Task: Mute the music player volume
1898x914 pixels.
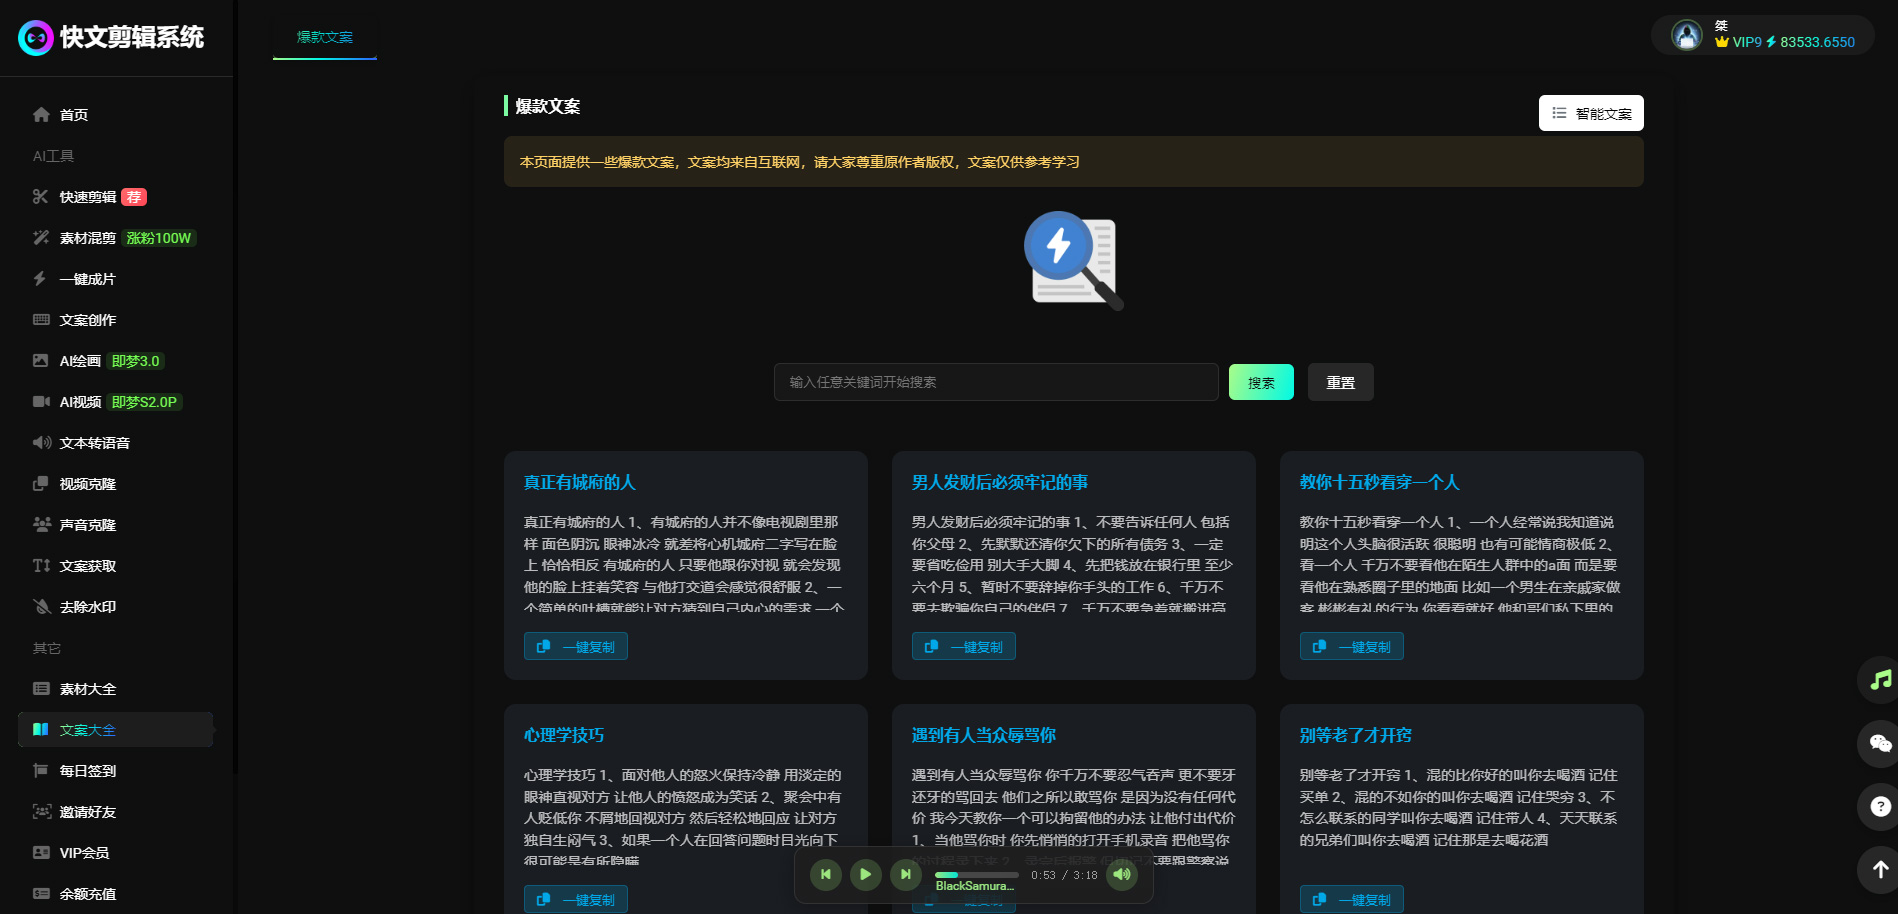Action: pyautogui.click(x=1122, y=874)
